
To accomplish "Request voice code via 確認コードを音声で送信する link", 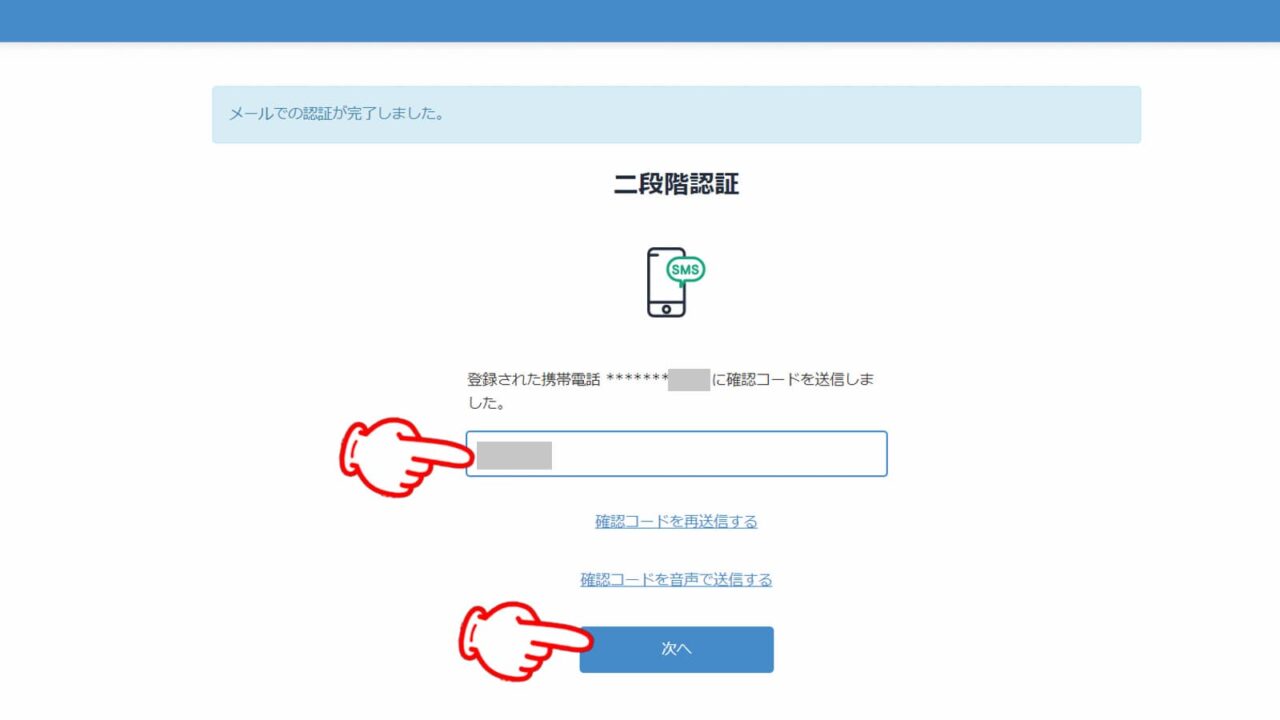I will pos(676,579).
